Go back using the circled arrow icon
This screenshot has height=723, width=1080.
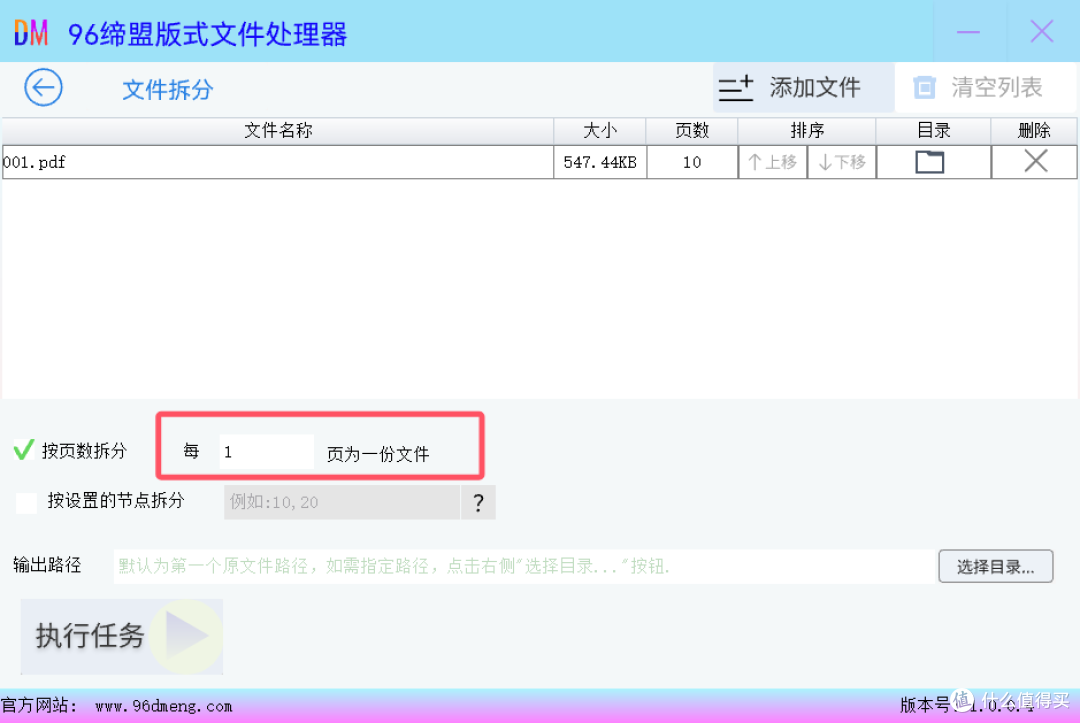tap(43, 87)
